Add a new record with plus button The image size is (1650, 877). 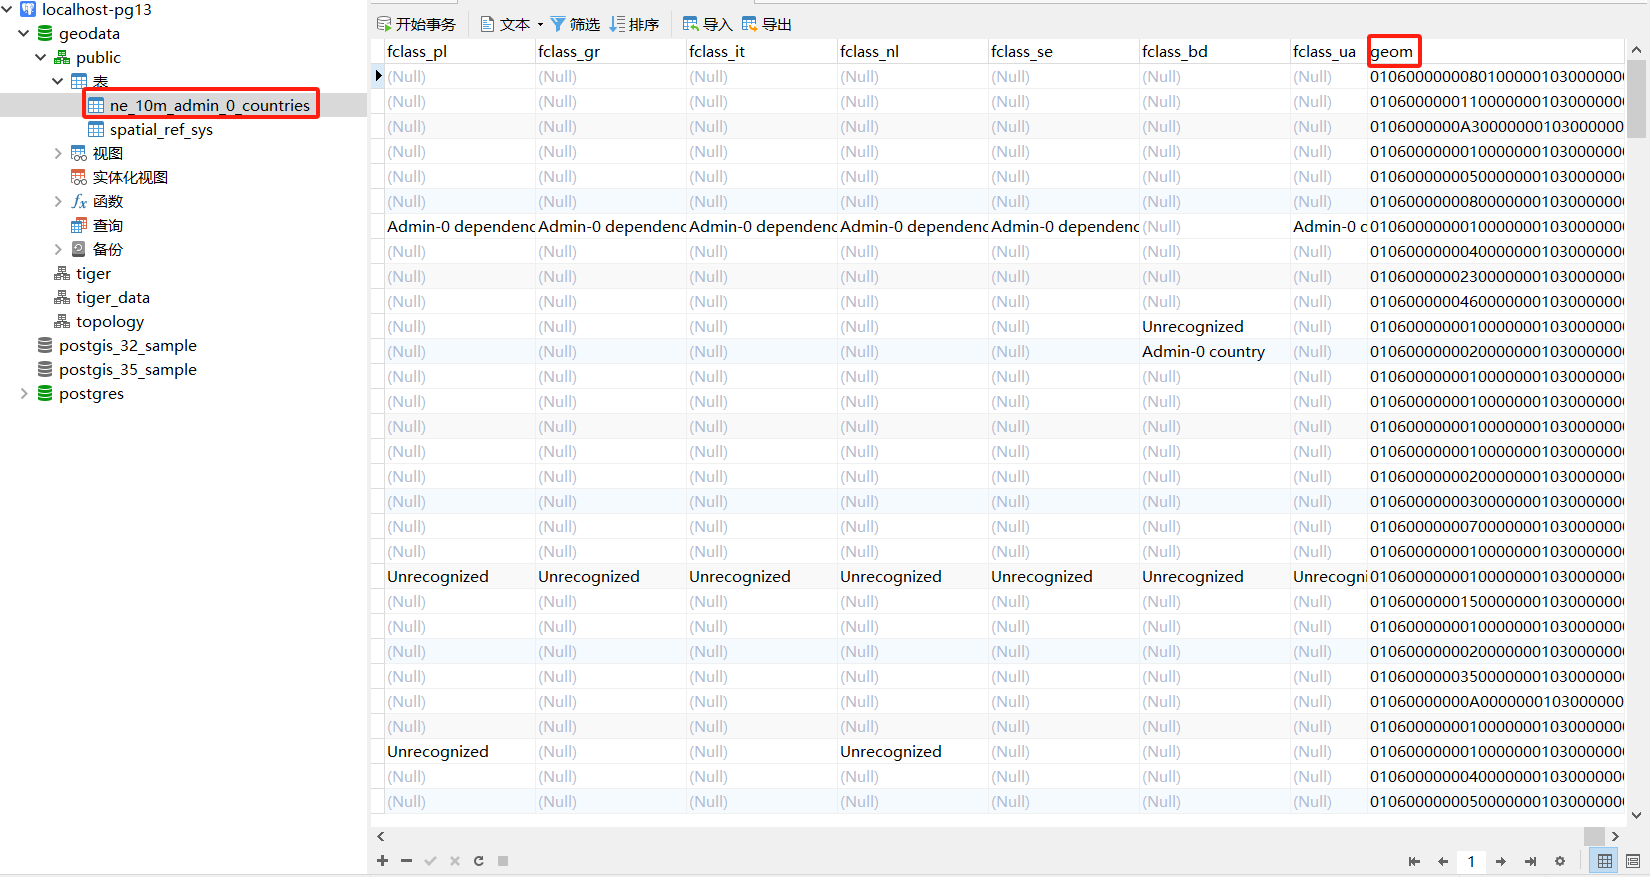pos(382,861)
